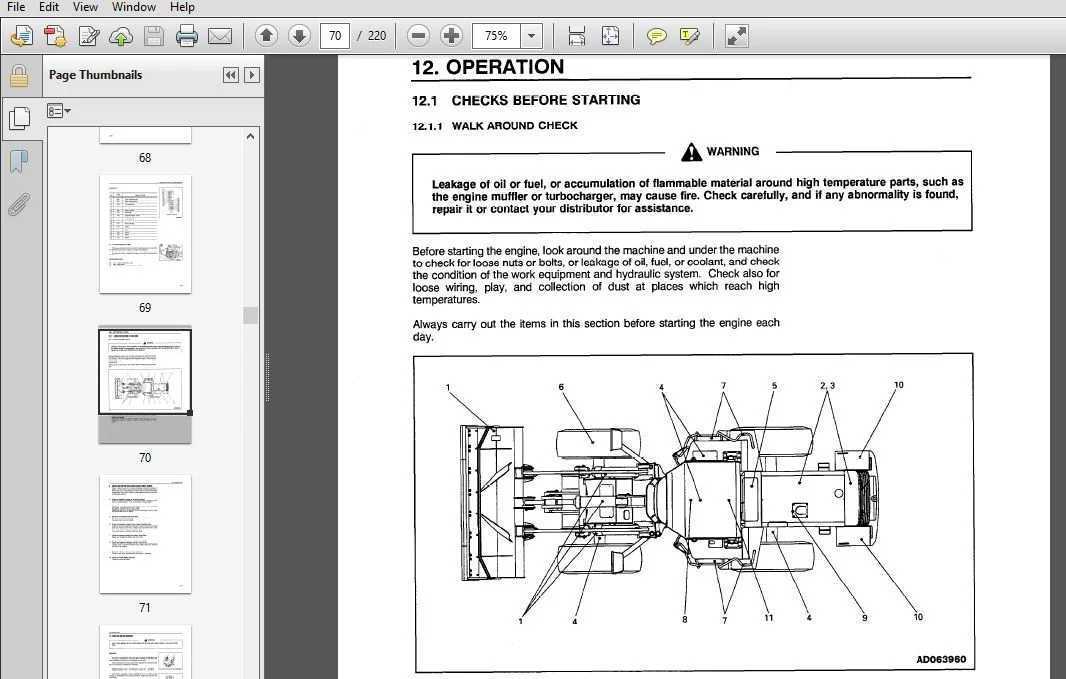
Task: Click the WARNING label in the document
Action: coord(732,151)
